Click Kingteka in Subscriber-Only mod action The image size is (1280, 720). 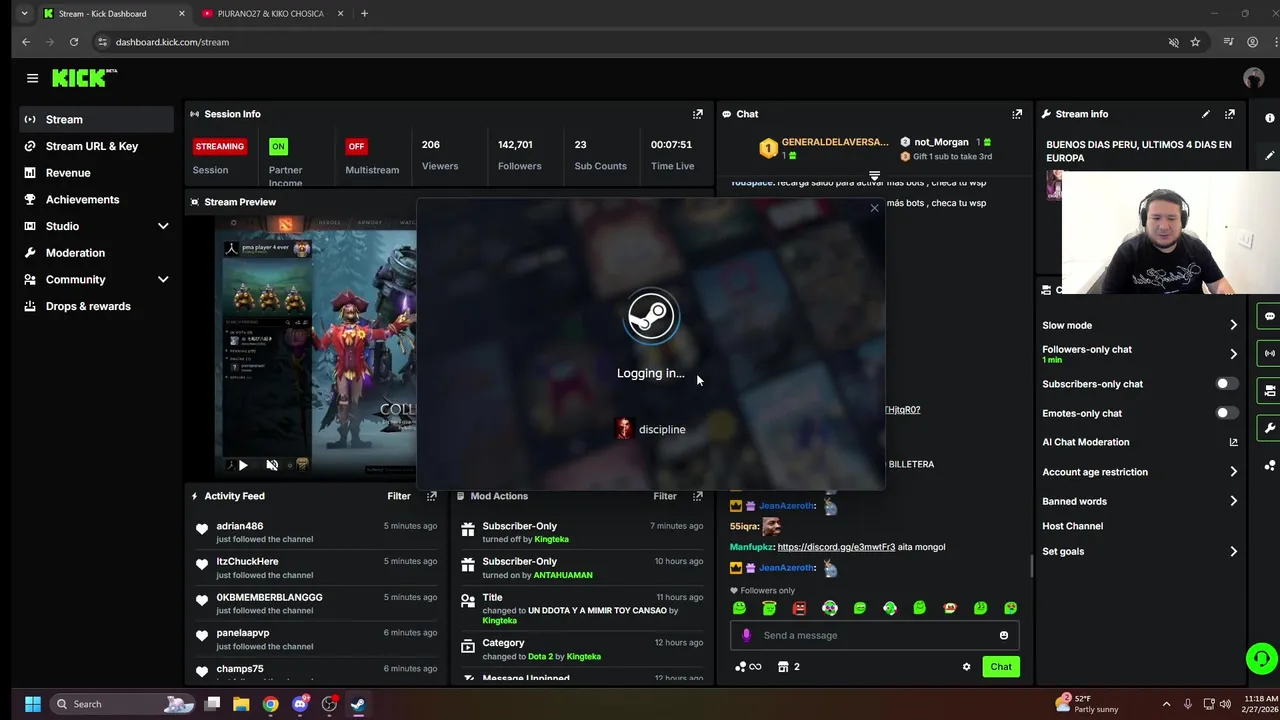pos(551,539)
